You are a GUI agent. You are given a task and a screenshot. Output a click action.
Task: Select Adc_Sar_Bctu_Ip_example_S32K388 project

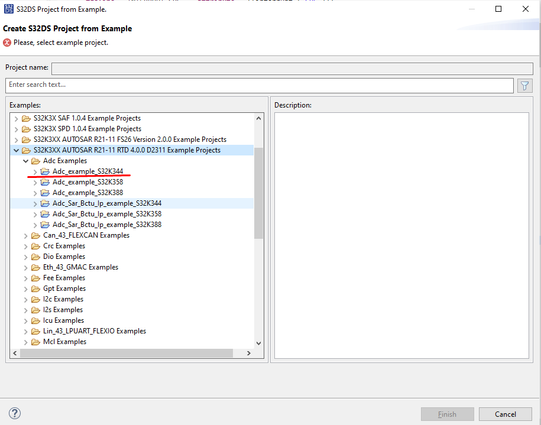pyautogui.click(x=107, y=225)
